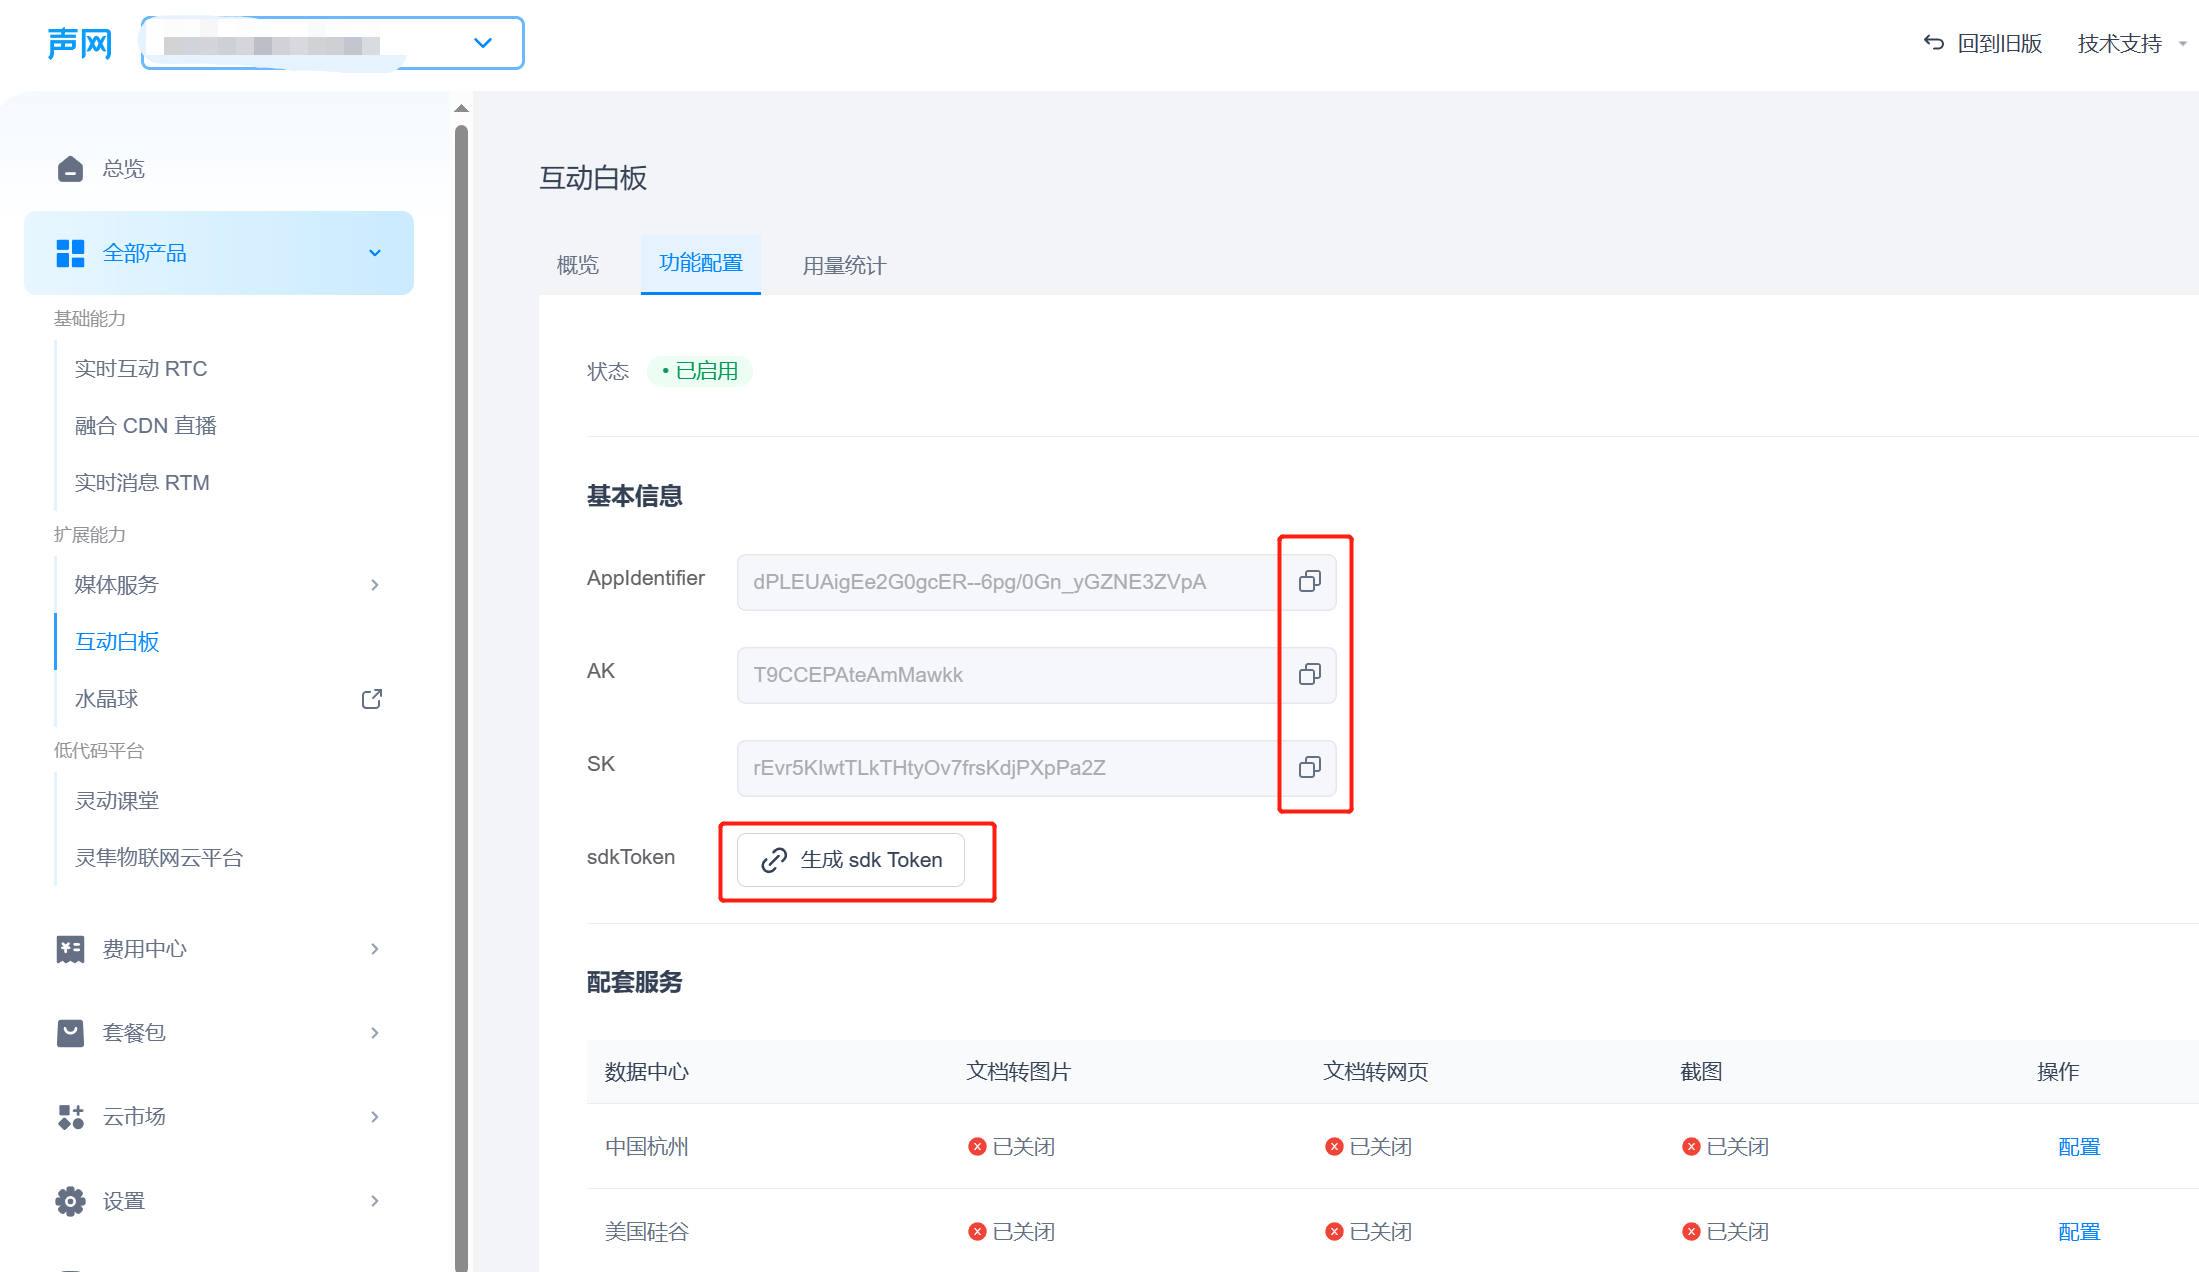The image size is (2199, 1272).
Task: Click the 总览 home icon
Action: pyautogui.click(x=70, y=169)
